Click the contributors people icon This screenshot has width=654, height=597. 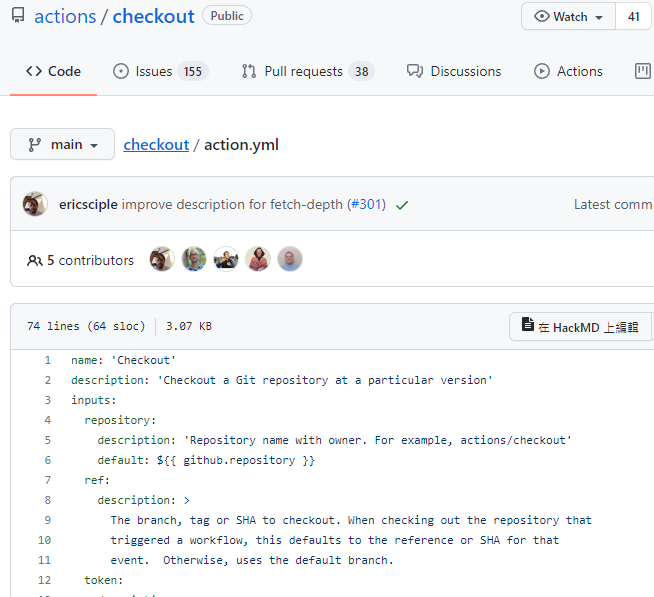(x=35, y=261)
